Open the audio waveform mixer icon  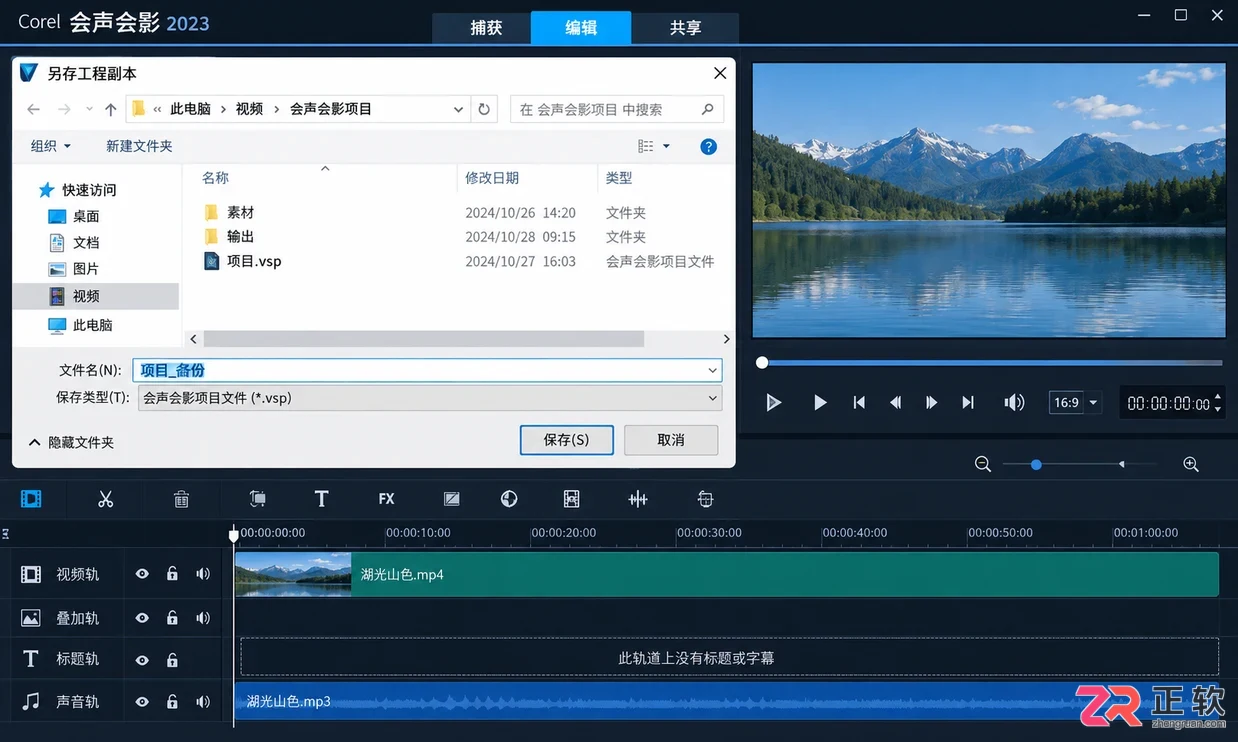(638, 498)
